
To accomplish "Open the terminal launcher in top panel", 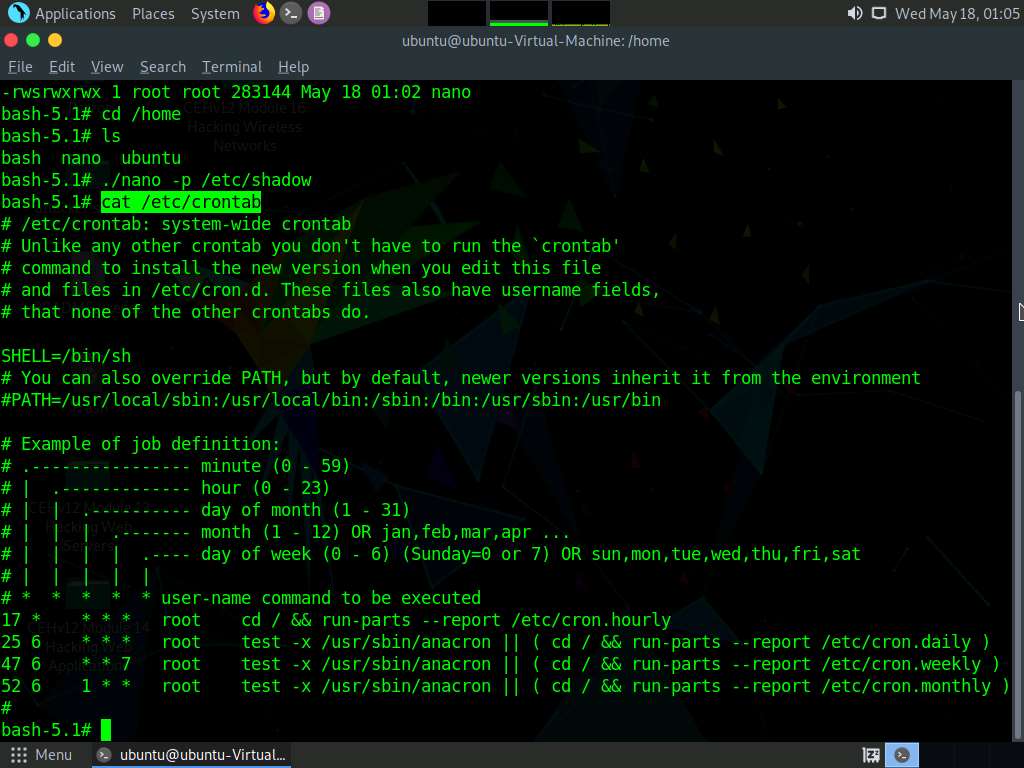I will 291,13.
